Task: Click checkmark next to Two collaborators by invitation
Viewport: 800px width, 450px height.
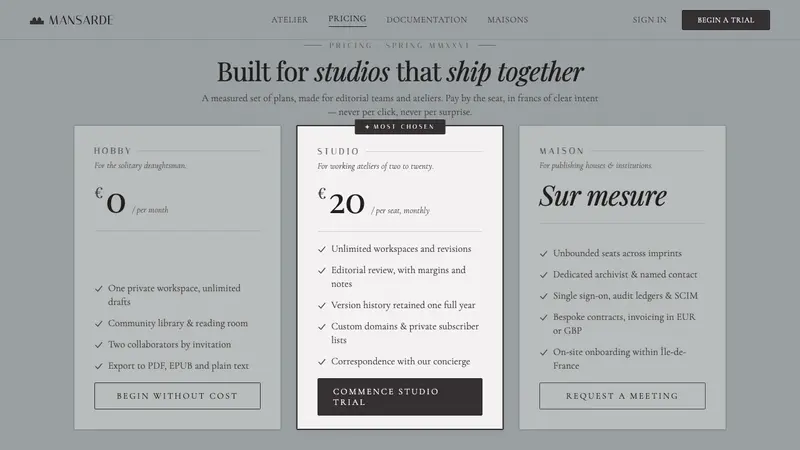Action: pyautogui.click(x=98, y=345)
